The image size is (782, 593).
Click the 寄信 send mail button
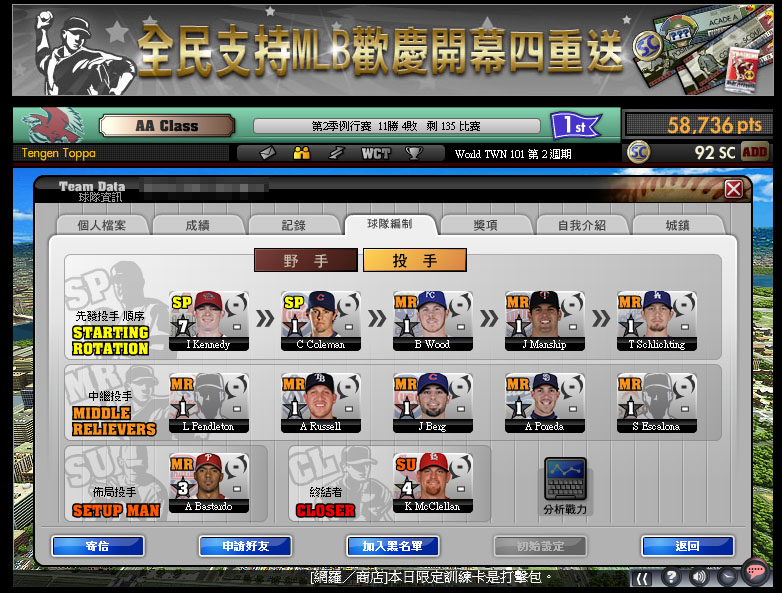(98, 546)
